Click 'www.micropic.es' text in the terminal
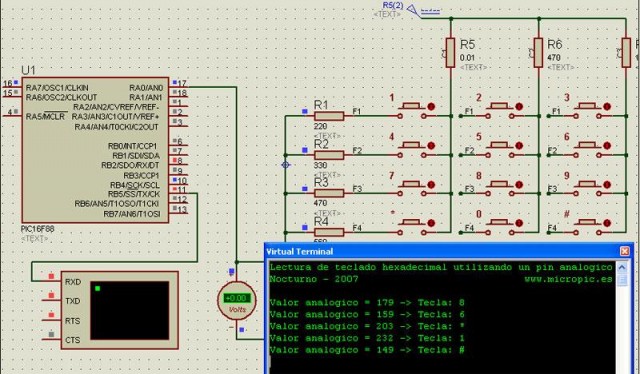 pyautogui.click(x=568, y=280)
